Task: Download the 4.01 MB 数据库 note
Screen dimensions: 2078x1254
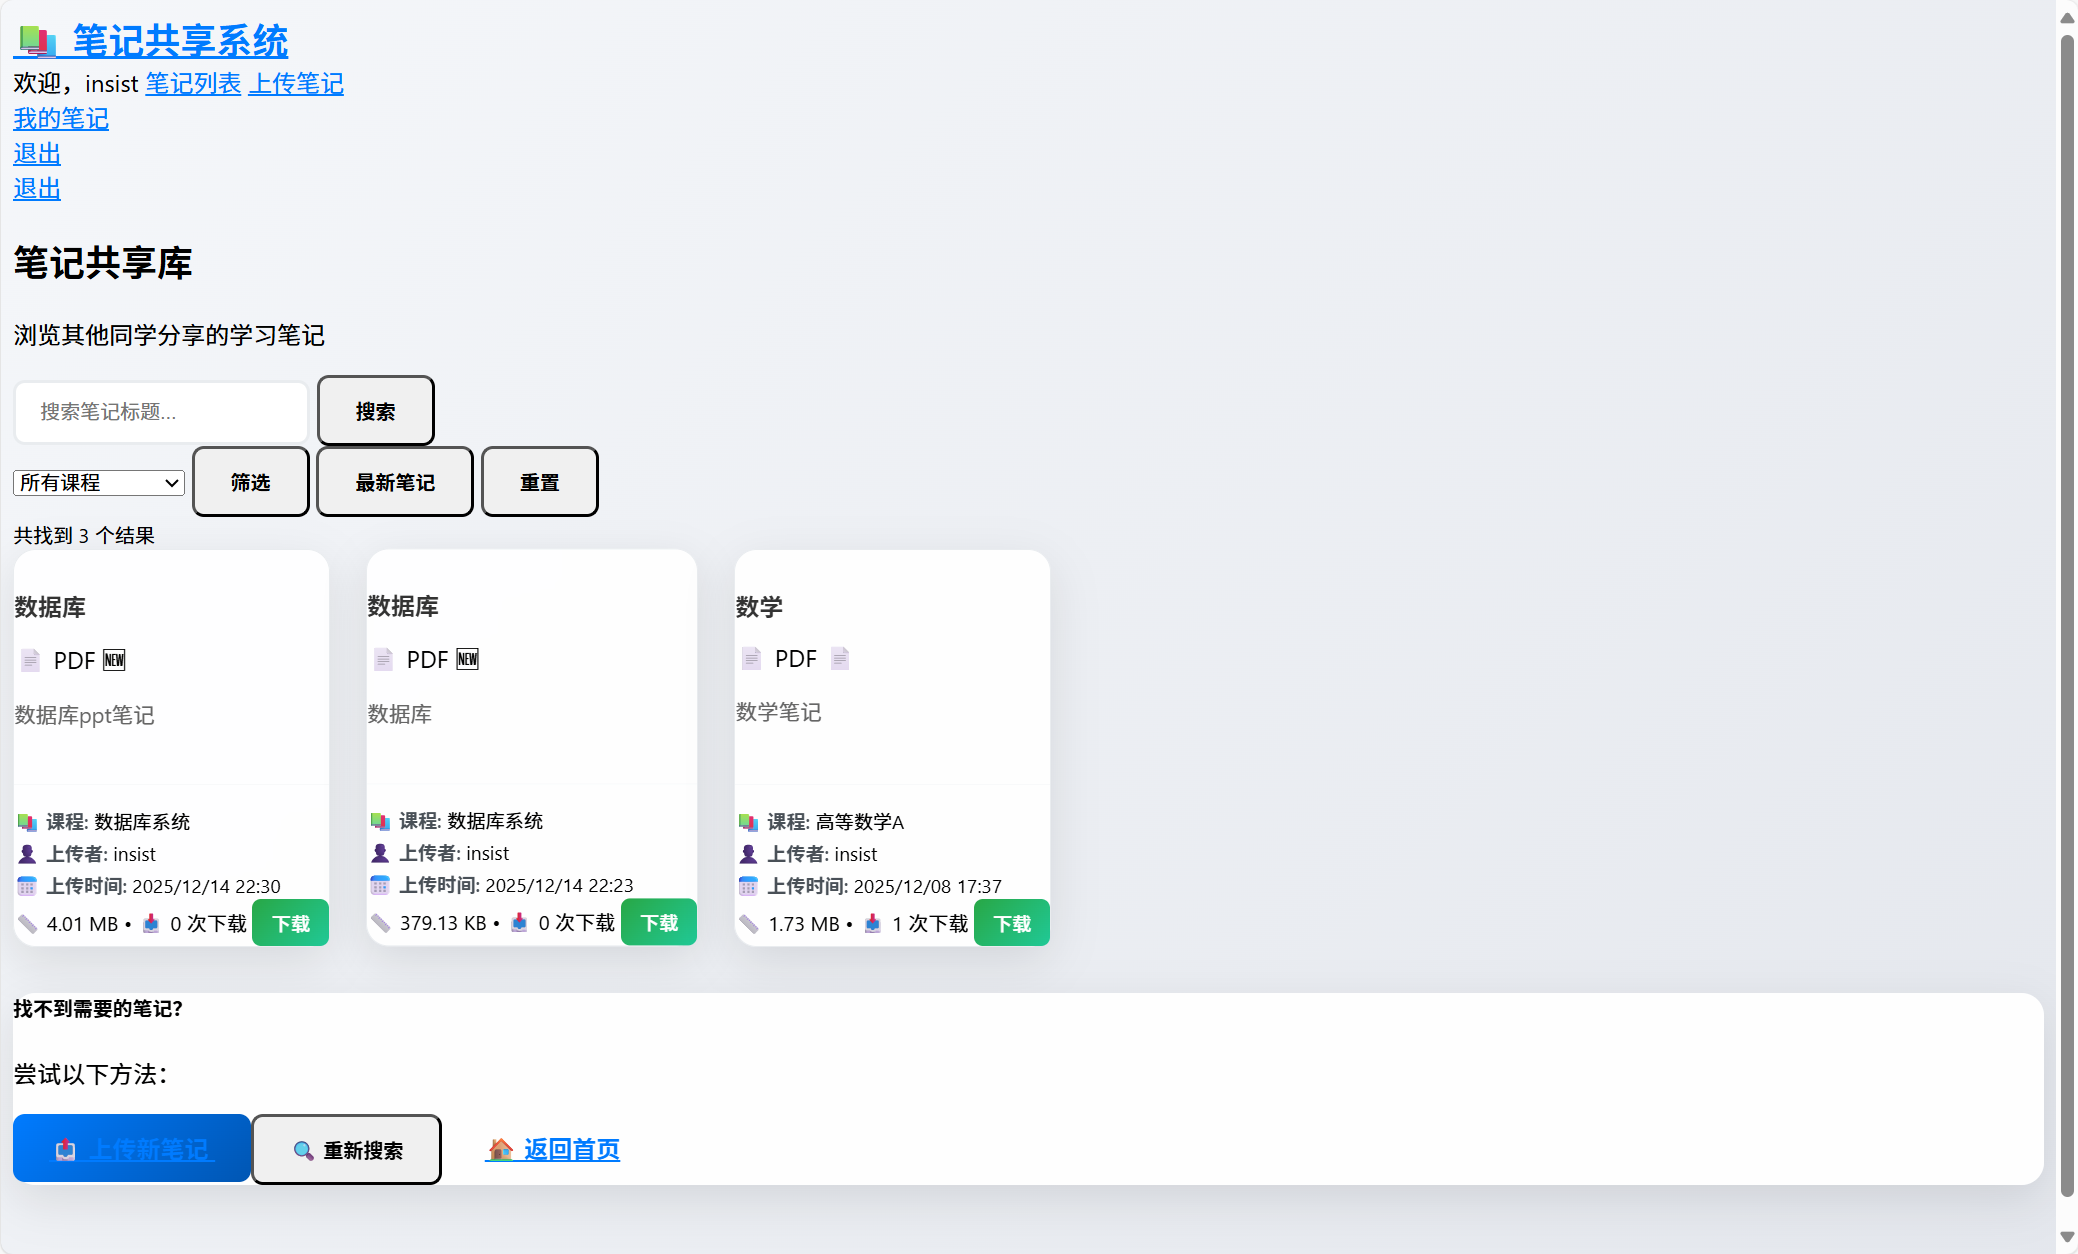Action: (x=291, y=923)
